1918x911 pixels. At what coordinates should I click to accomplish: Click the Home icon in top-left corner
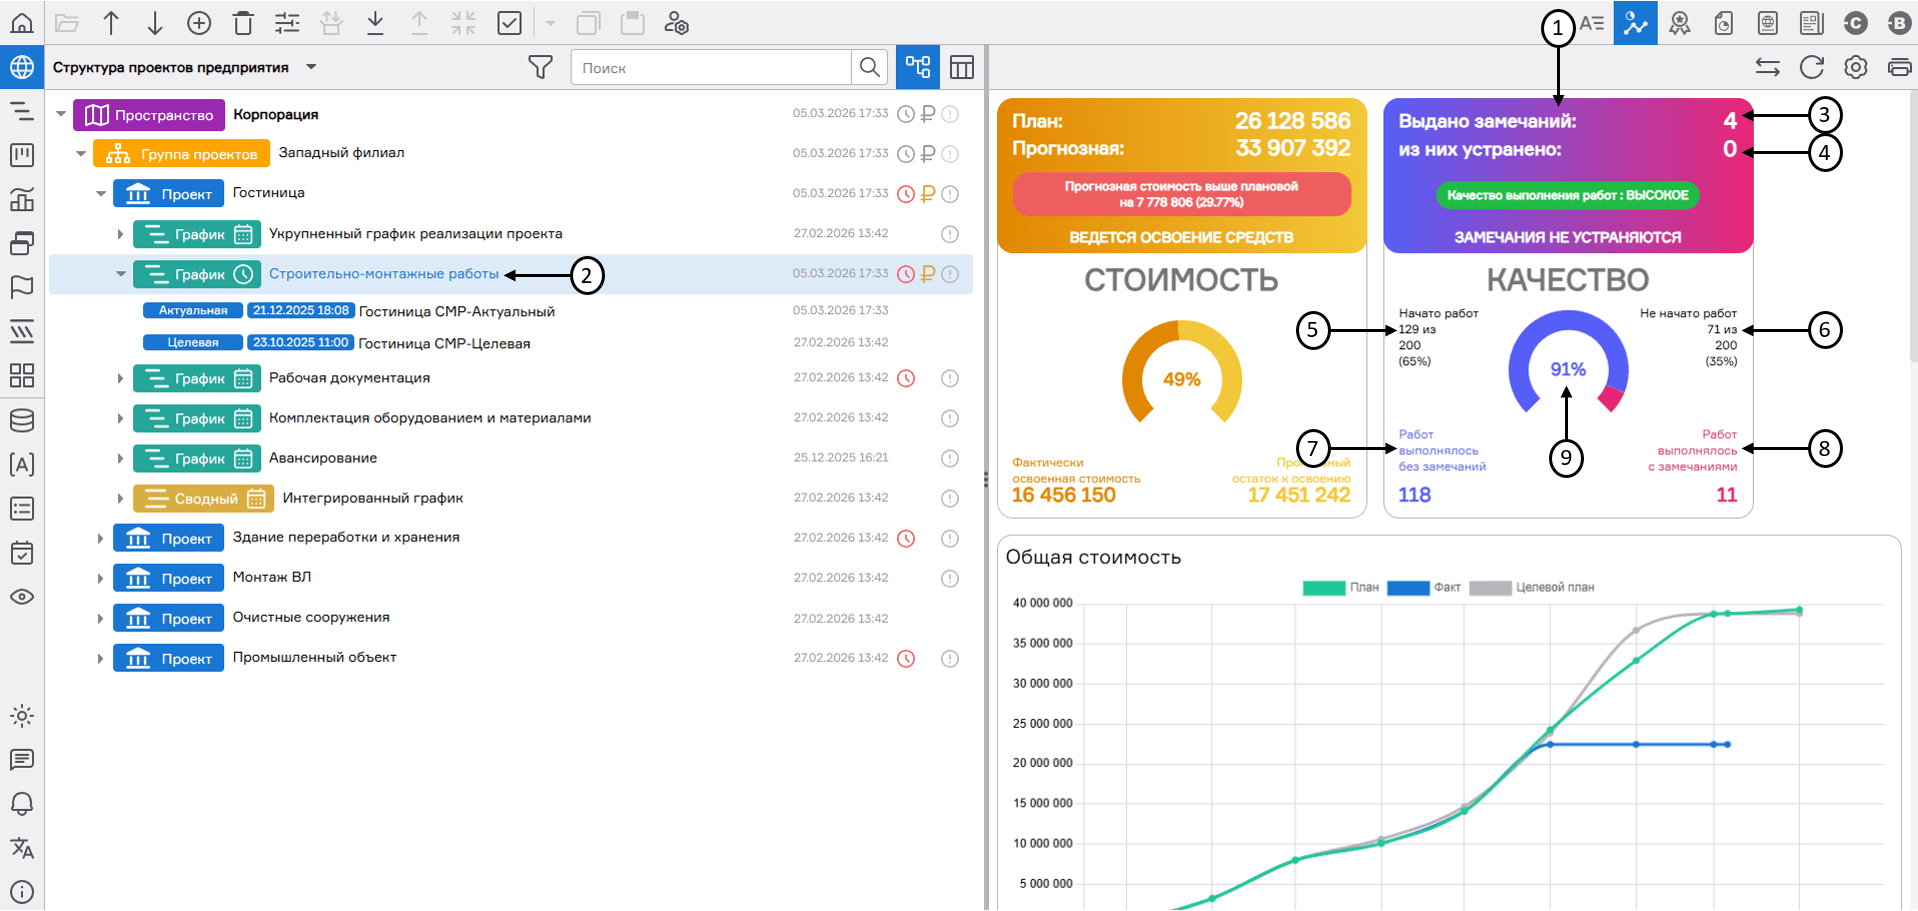click(x=22, y=23)
